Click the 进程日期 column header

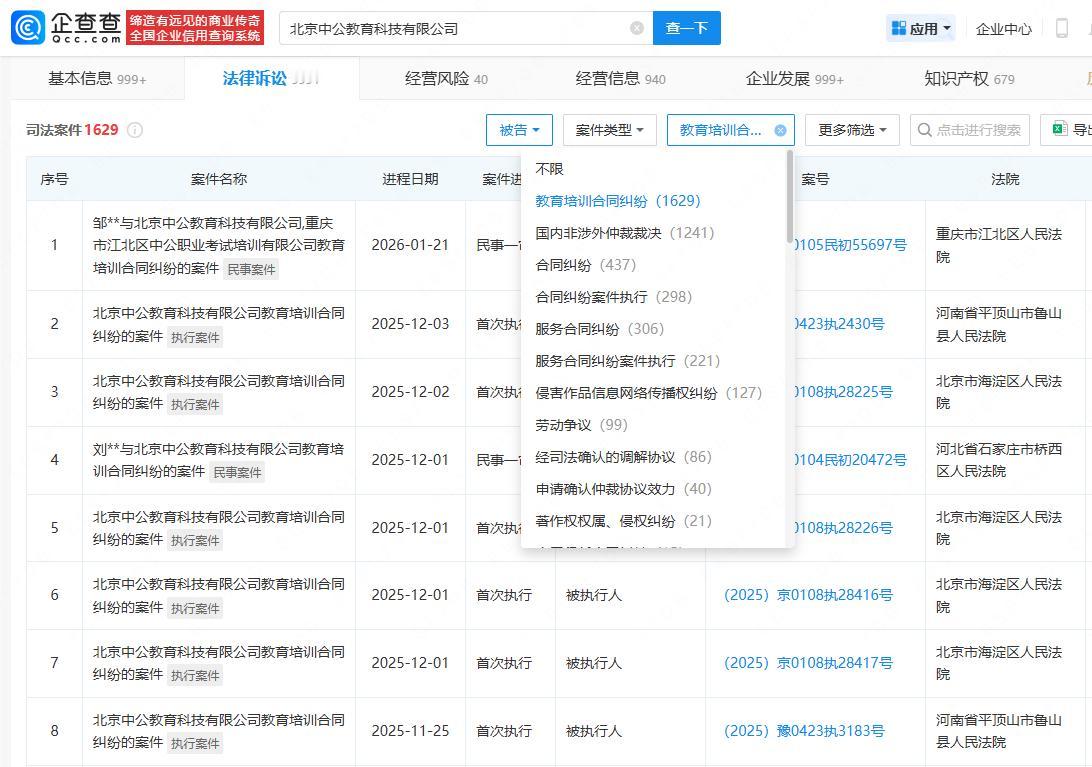(410, 179)
